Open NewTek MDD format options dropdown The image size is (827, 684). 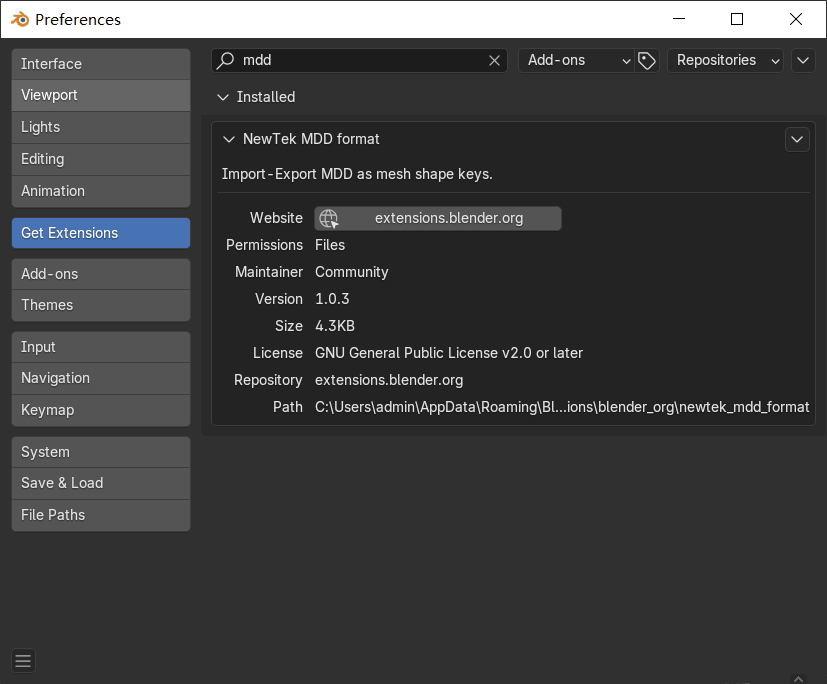point(797,140)
